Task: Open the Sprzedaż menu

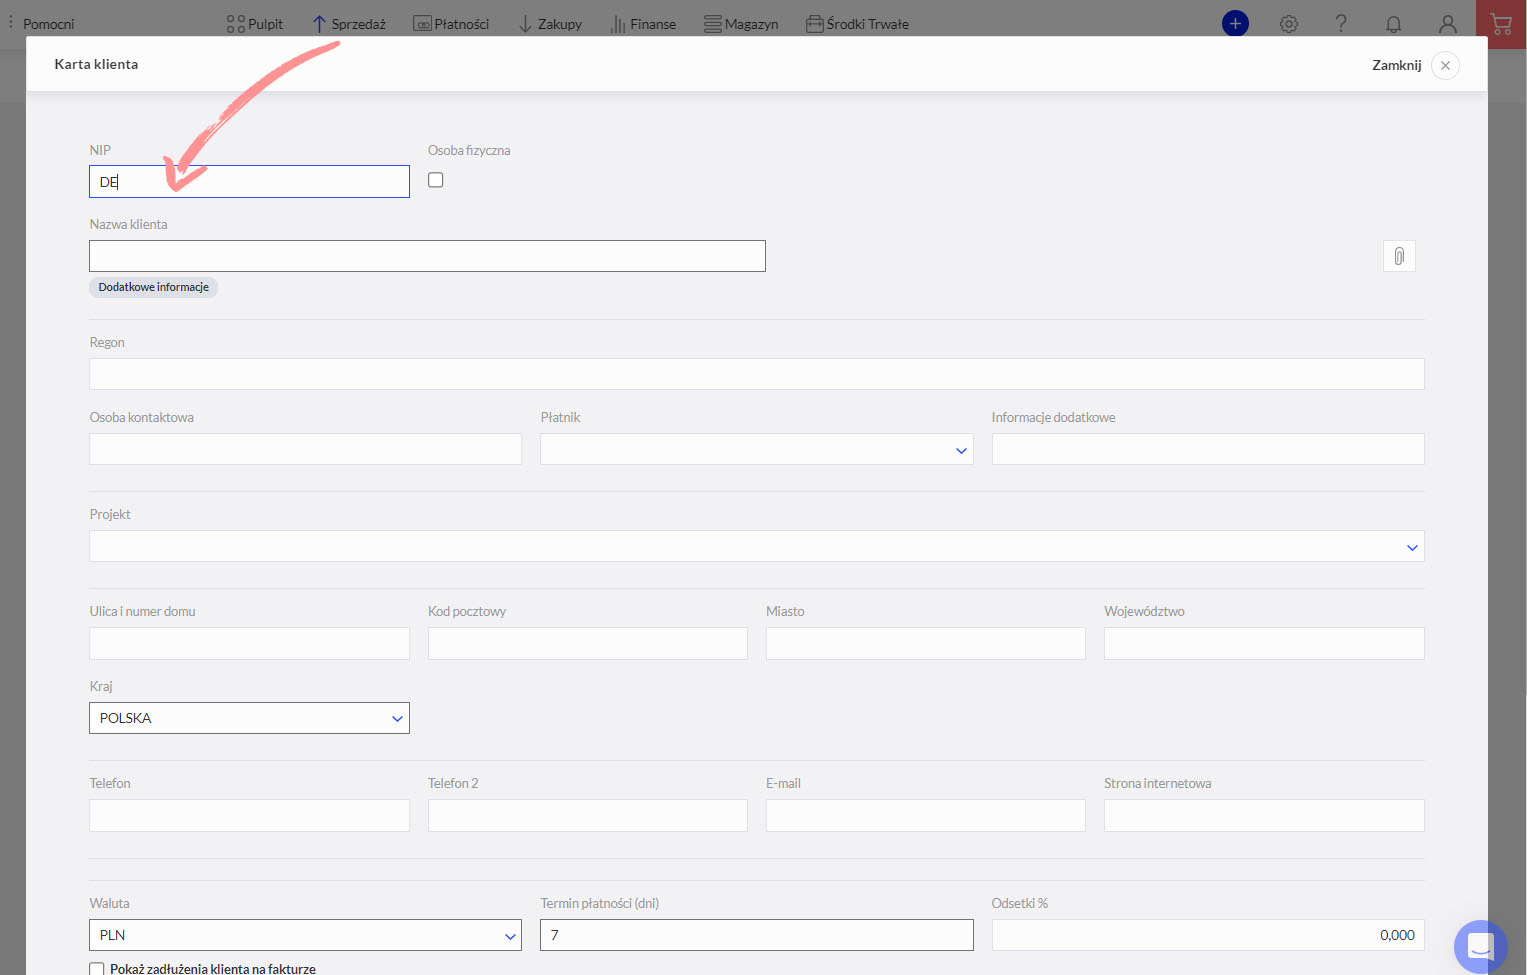Action: tap(349, 24)
